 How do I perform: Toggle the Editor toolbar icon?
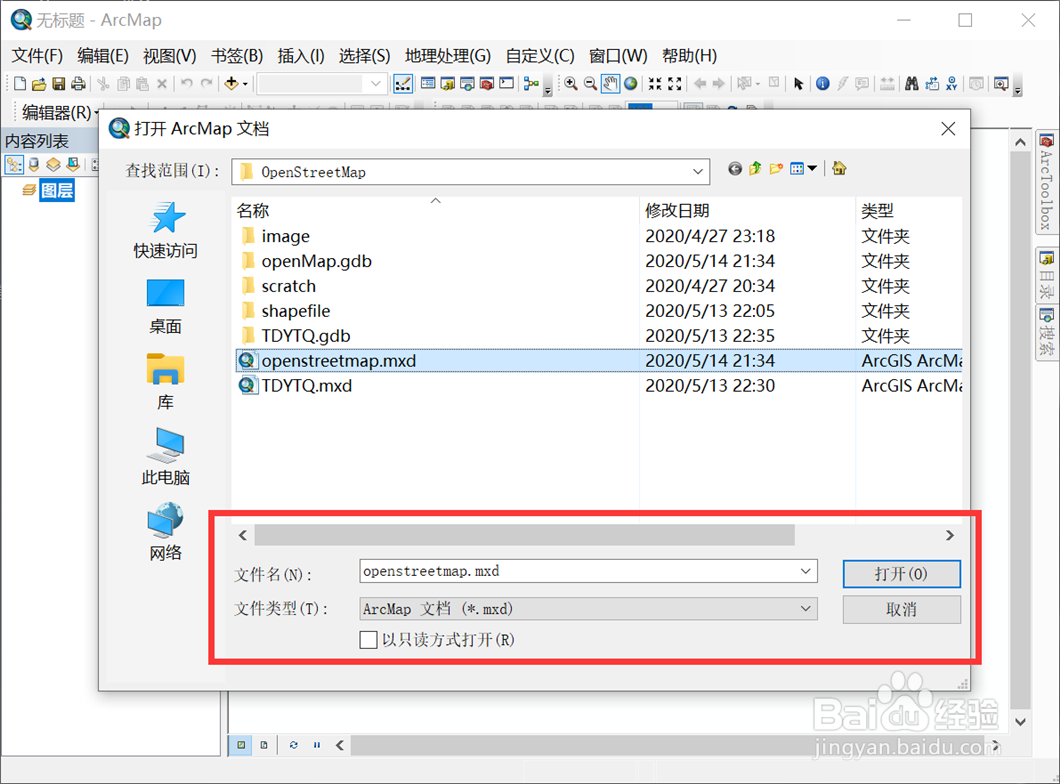403,83
